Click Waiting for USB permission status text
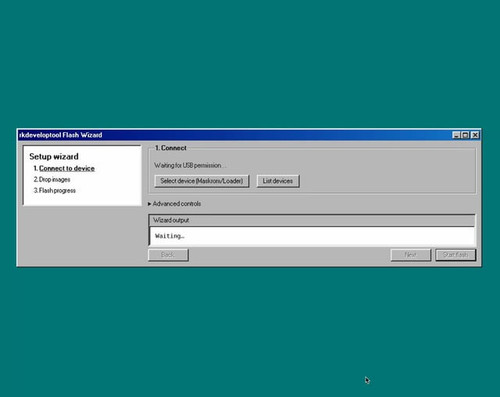This screenshot has width=500, height=397. point(190,165)
